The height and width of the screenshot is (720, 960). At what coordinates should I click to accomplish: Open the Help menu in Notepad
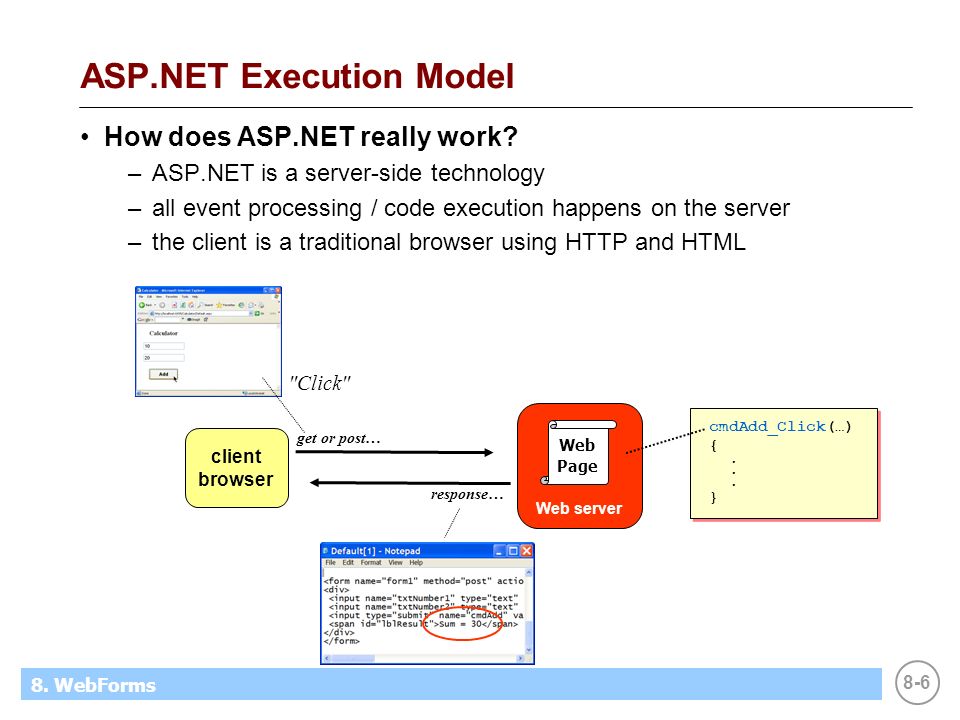416,563
